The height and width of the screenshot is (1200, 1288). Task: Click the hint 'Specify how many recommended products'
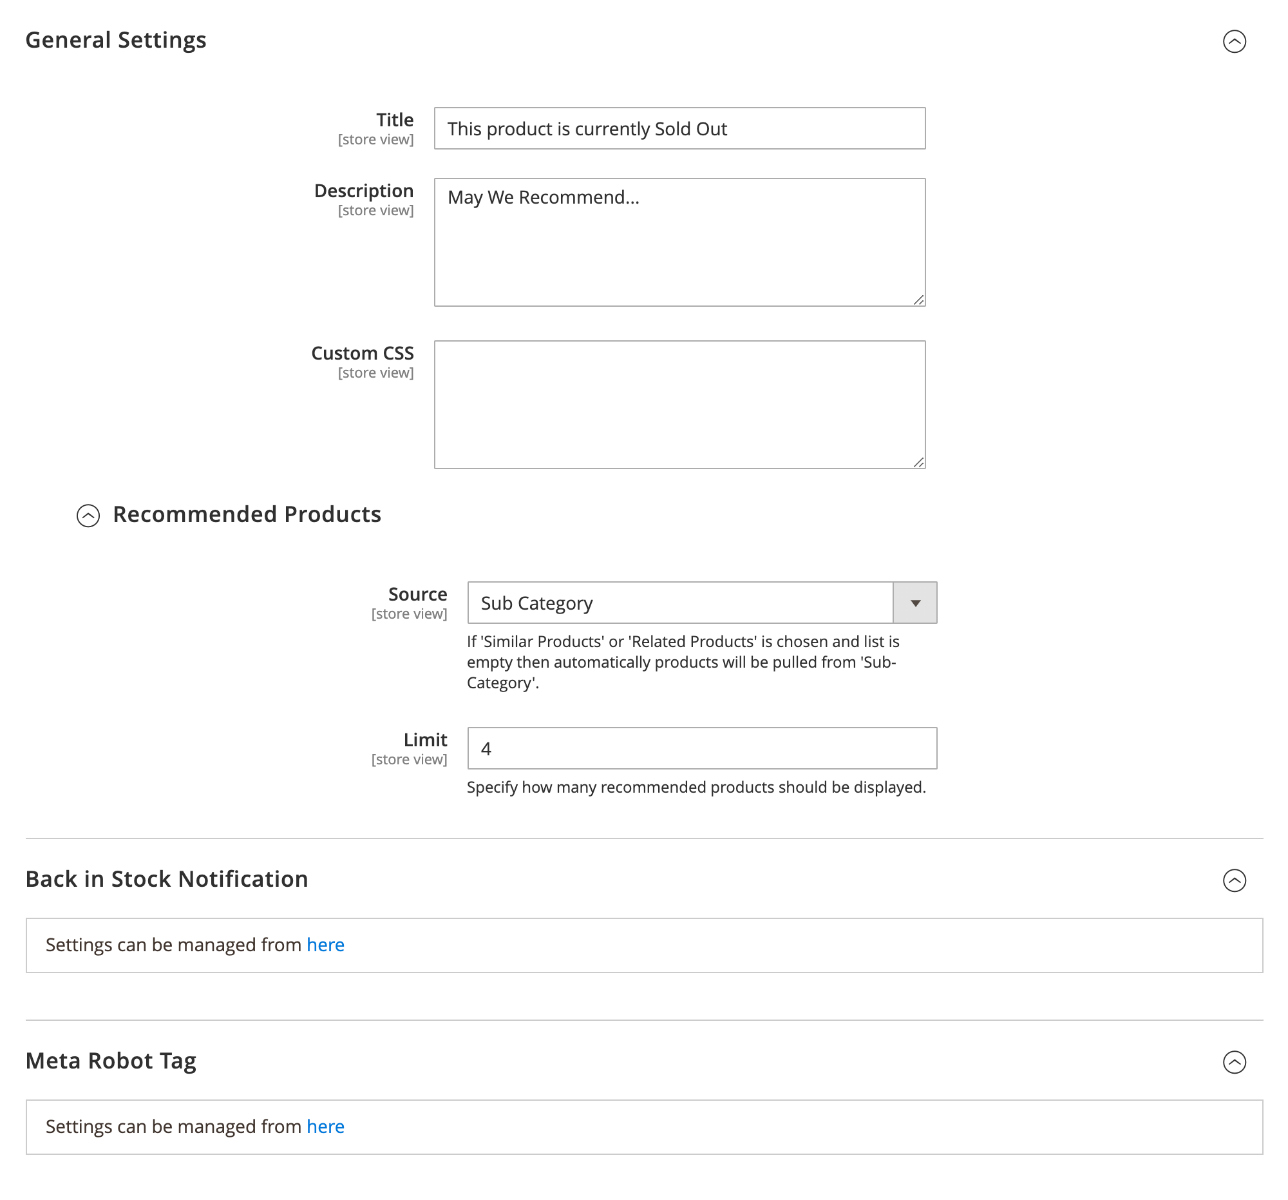[697, 788]
